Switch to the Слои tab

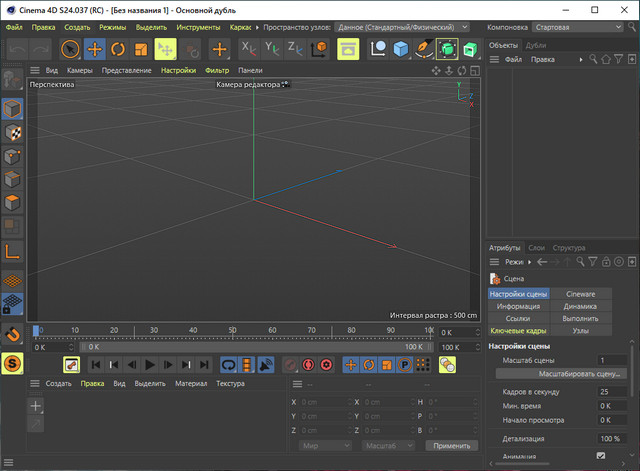click(x=537, y=247)
